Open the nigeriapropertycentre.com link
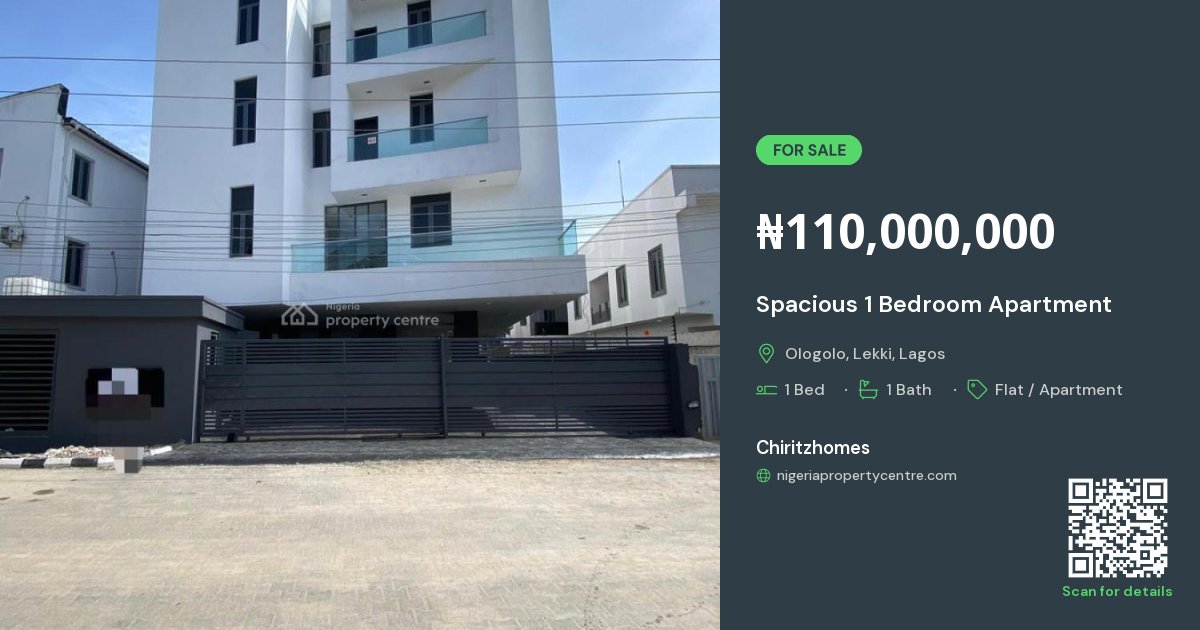 [867, 476]
